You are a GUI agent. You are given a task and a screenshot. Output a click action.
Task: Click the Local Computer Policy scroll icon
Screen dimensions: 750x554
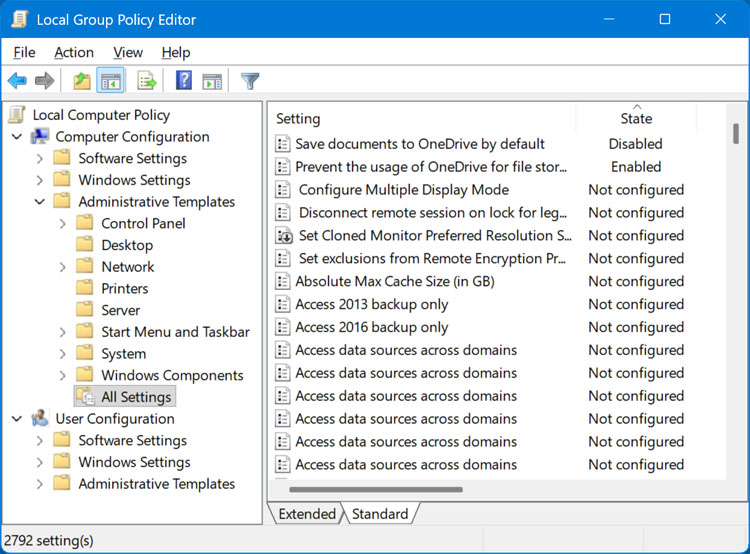tap(17, 115)
